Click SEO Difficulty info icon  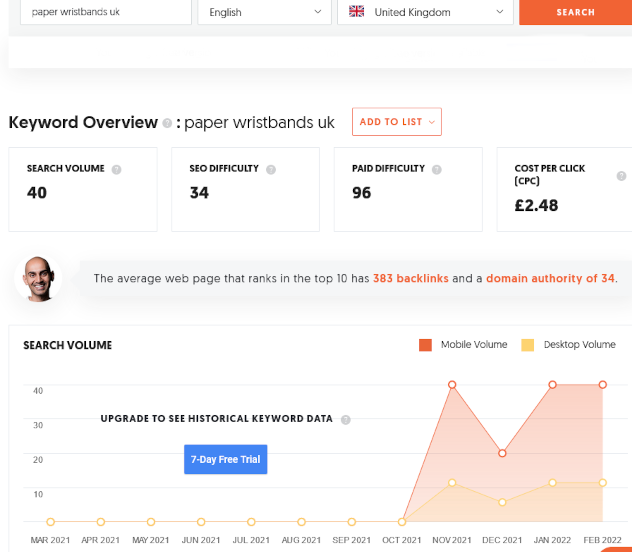pyautogui.click(x=272, y=170)
